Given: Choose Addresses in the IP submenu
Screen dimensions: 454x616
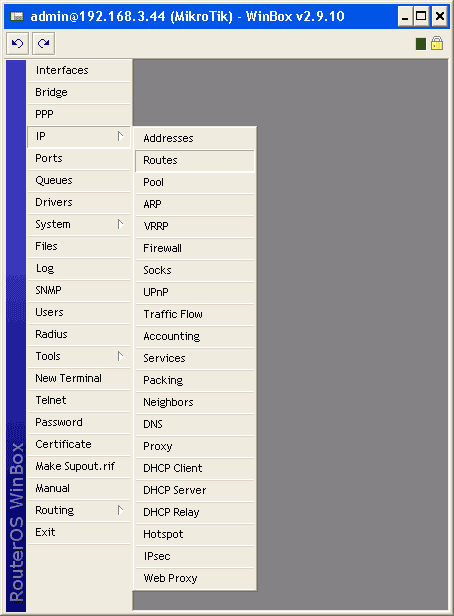Looking at the screenshot, I should 195,138.
